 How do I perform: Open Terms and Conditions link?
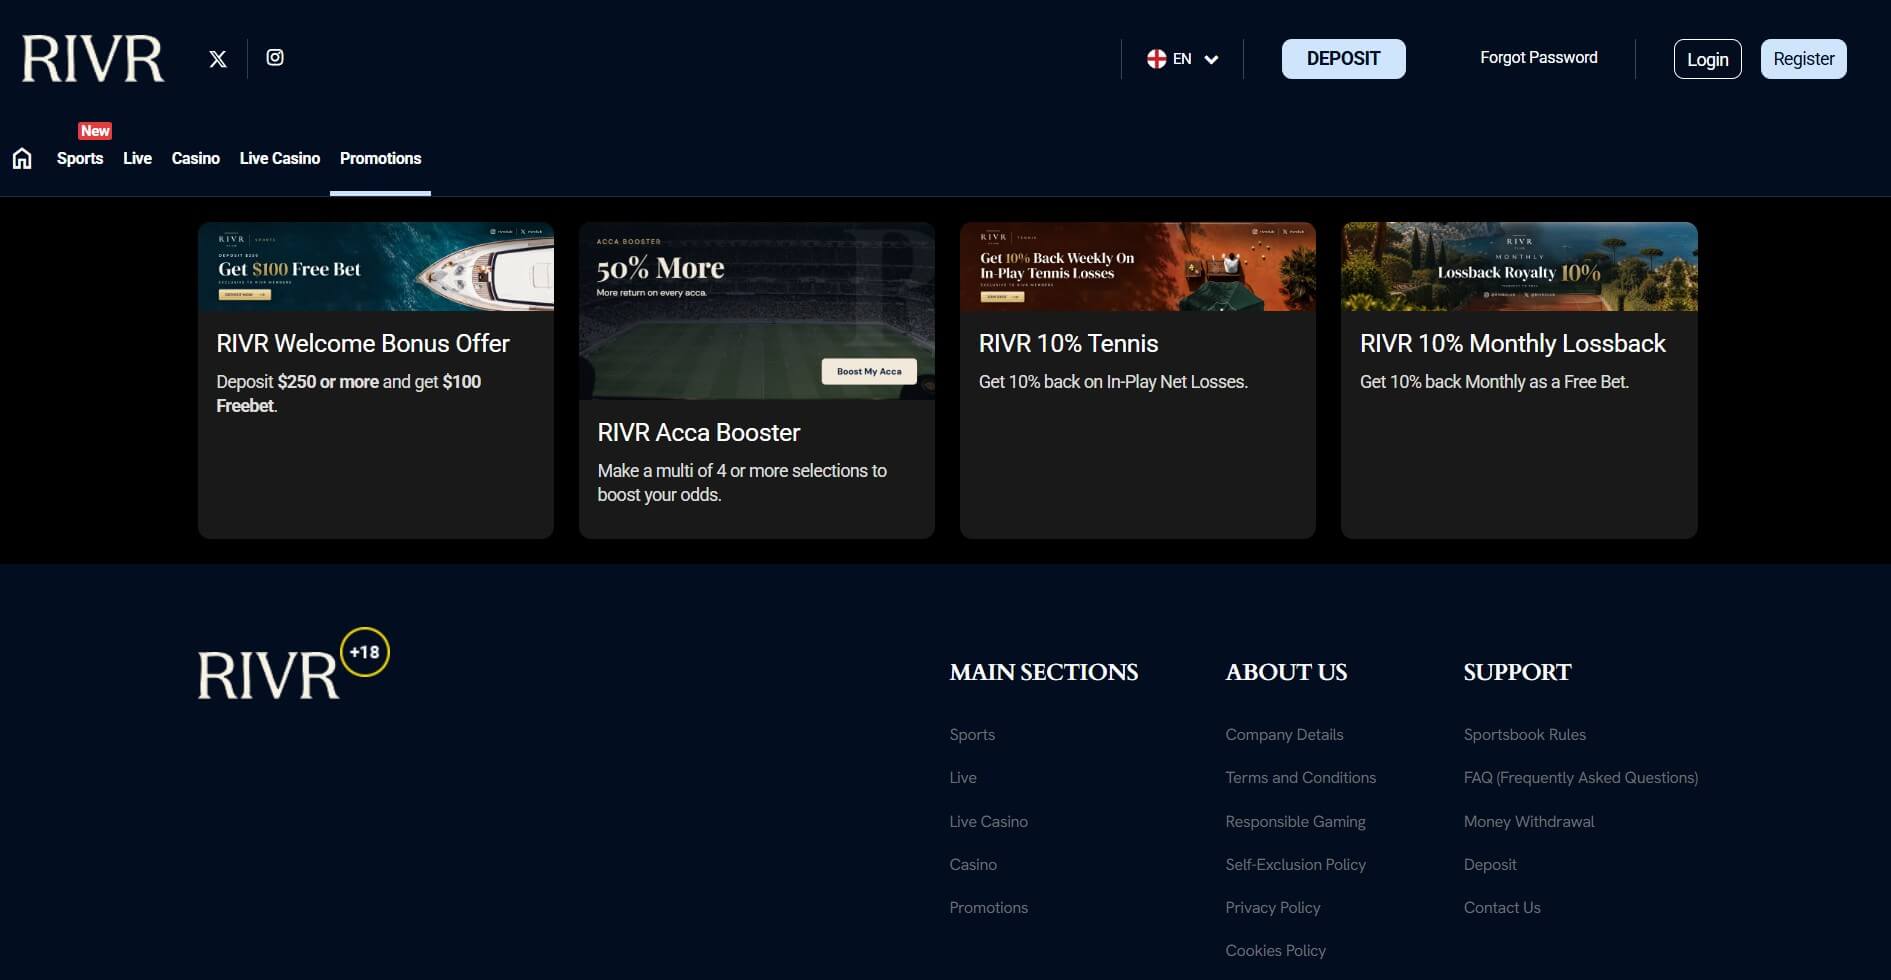[1300, 777]
